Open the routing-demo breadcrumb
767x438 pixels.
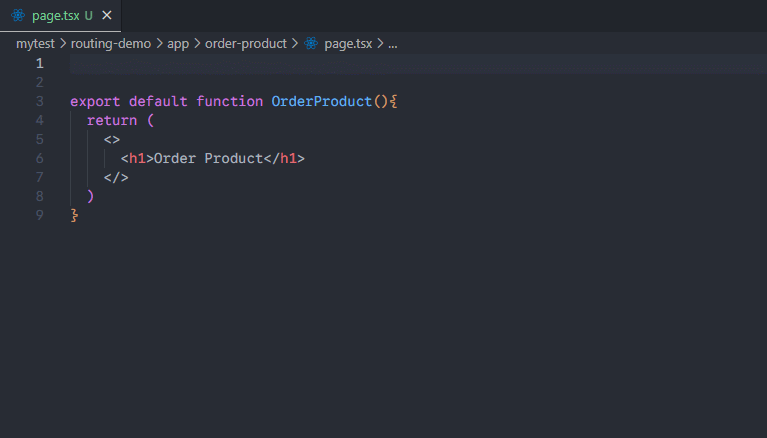[109, 44]
